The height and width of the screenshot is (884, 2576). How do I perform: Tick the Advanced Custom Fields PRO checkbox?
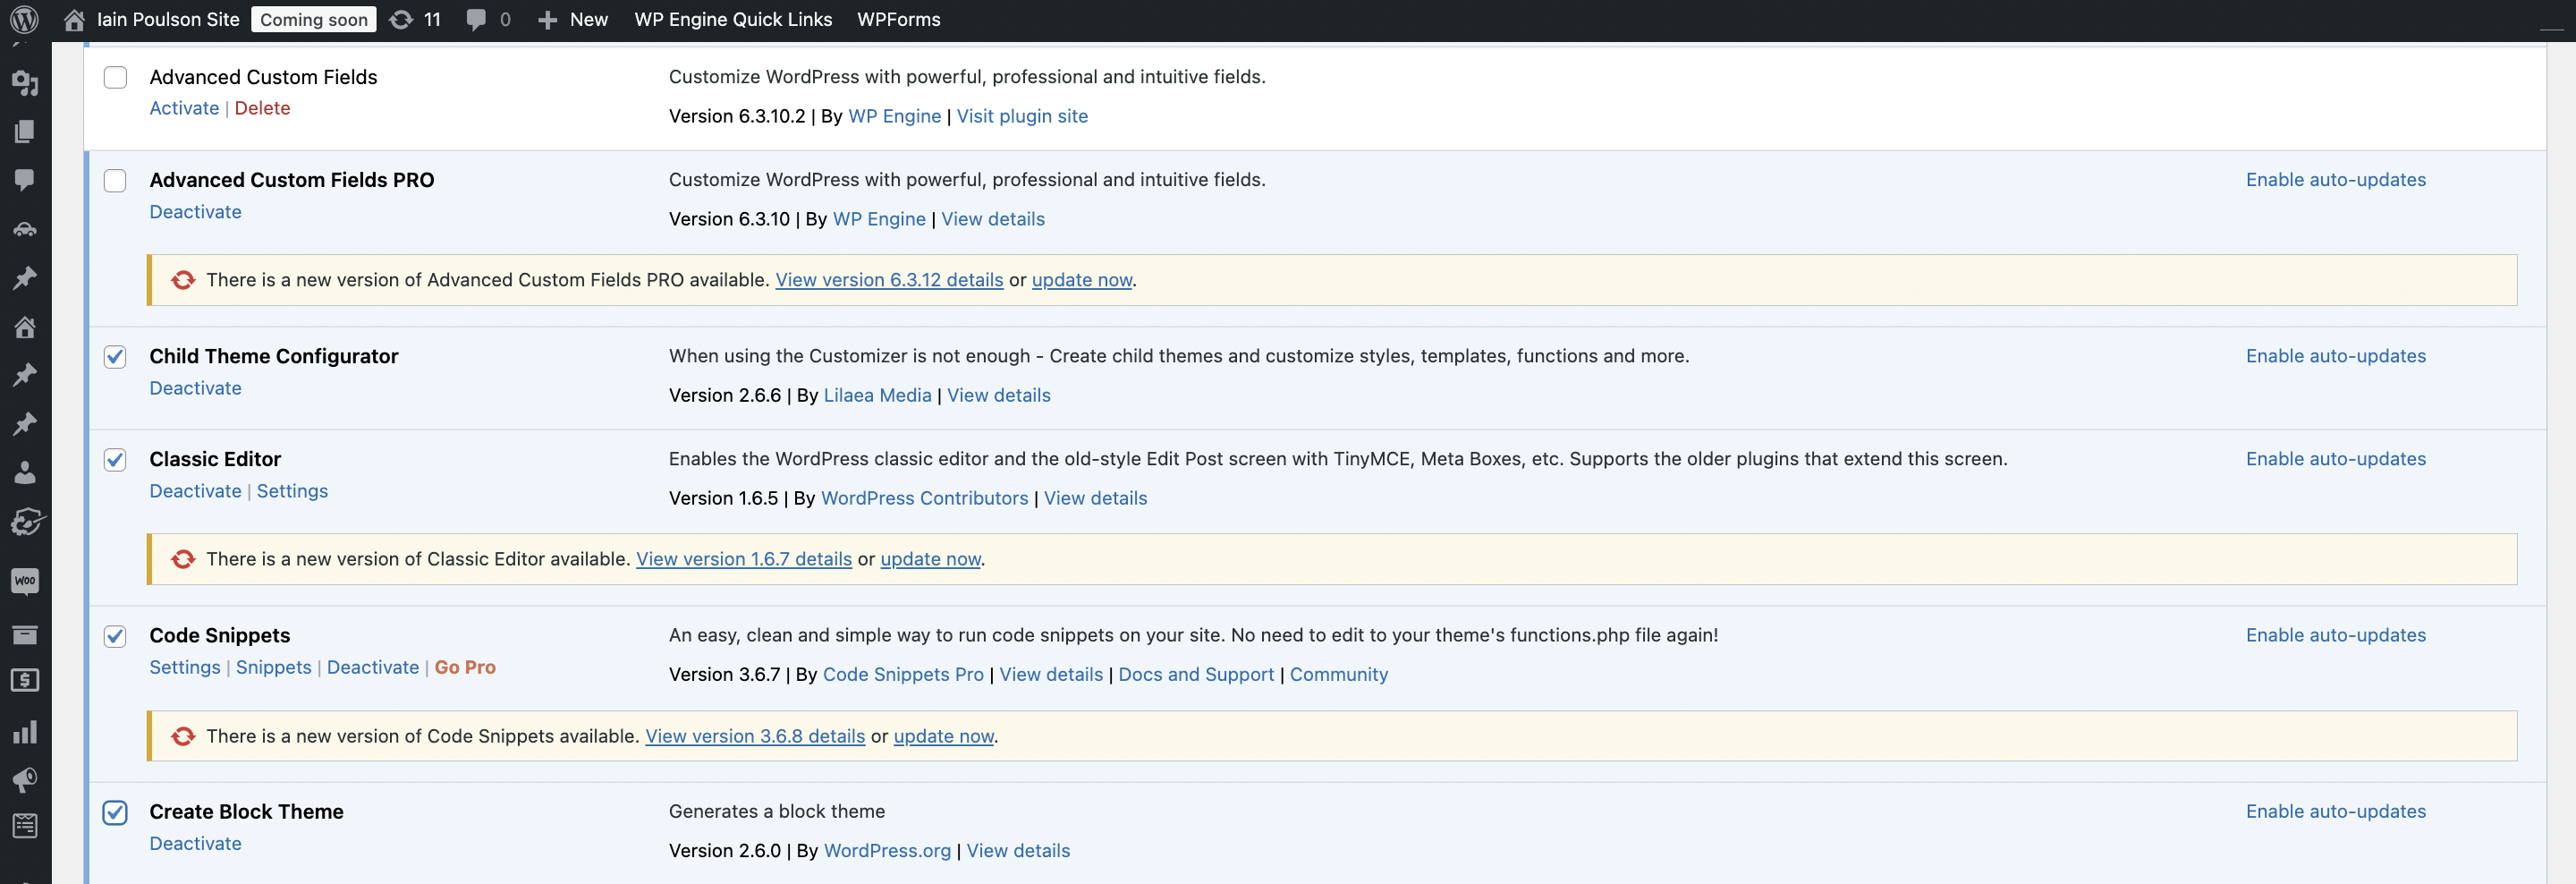click(115, 181)
